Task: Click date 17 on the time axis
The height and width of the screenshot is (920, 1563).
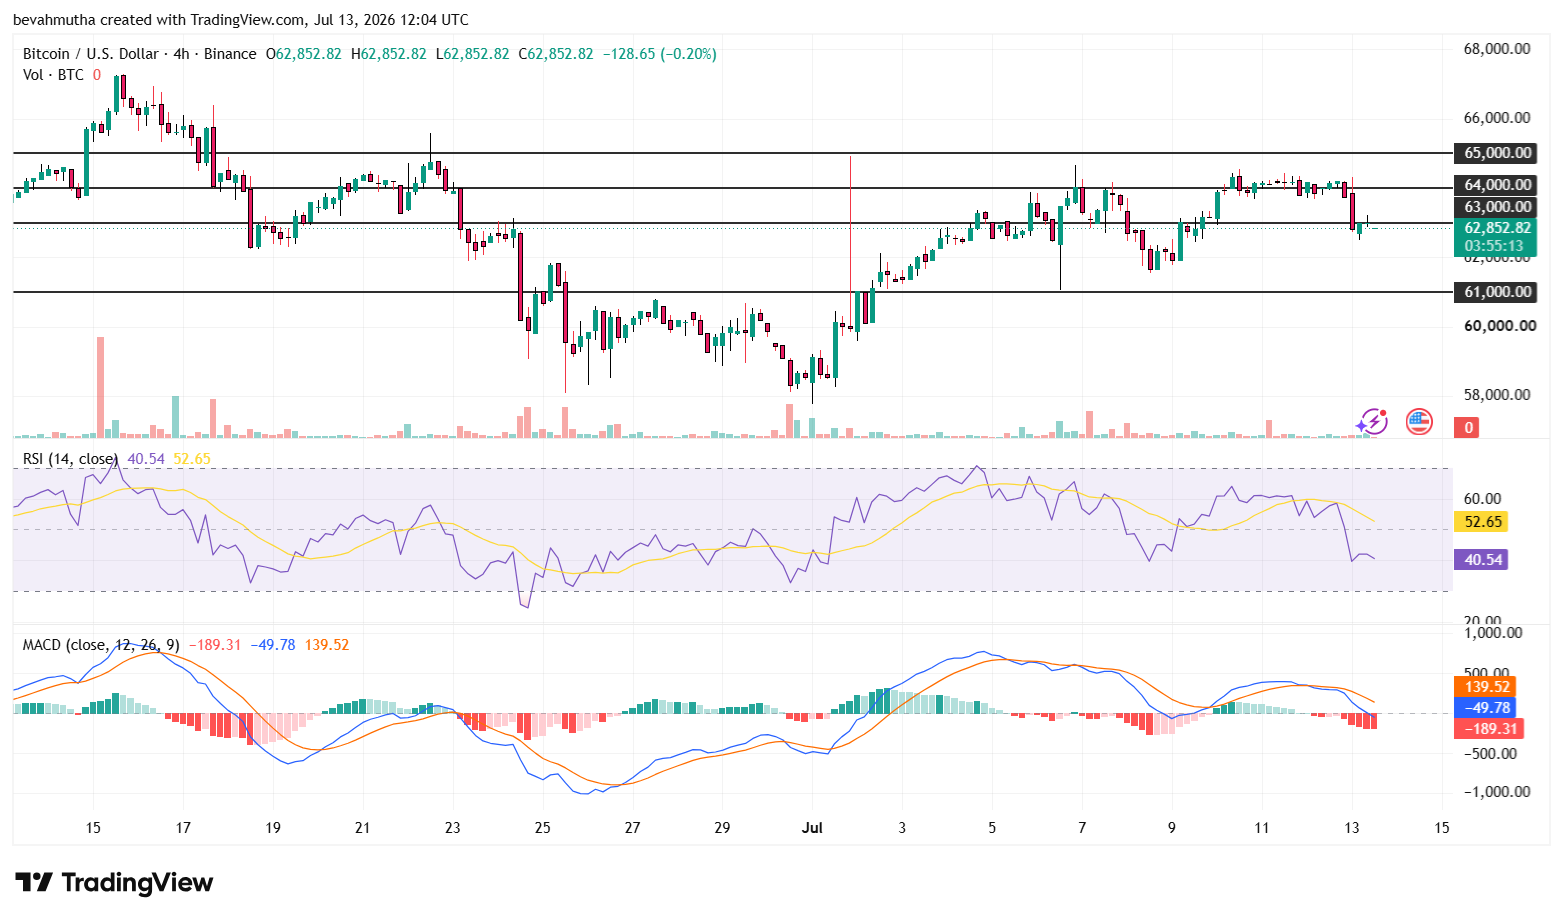Action: click(x=183, y=828)
